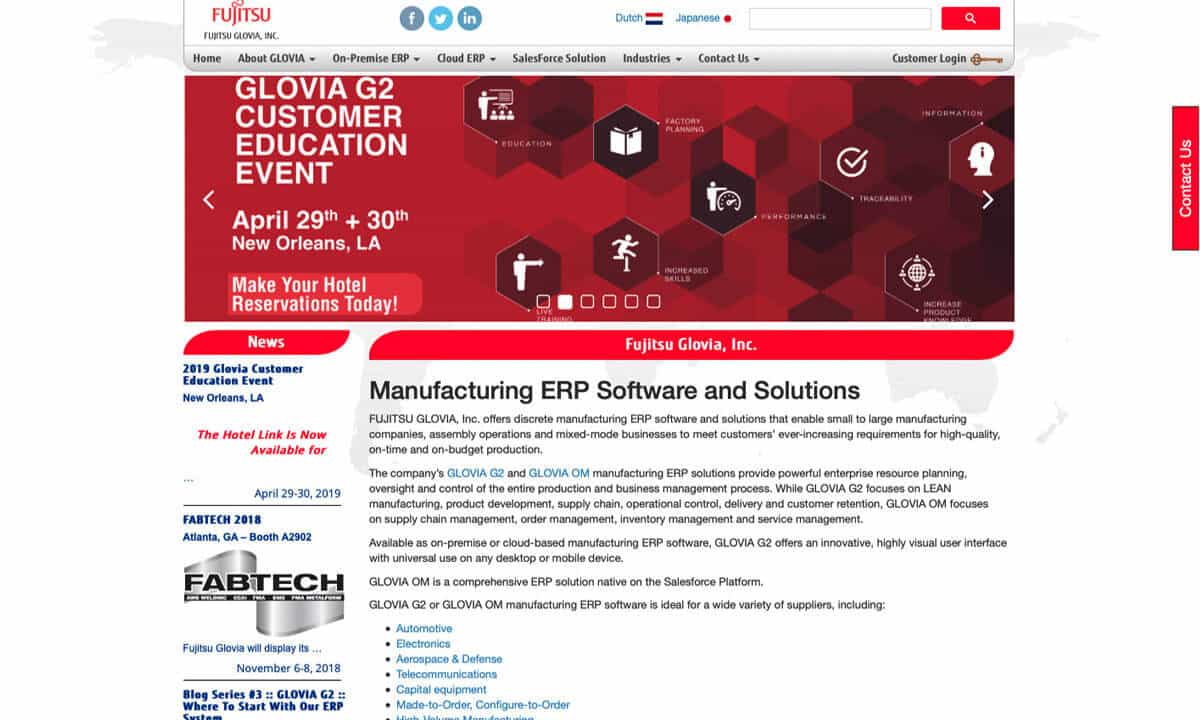Click the FABTECH logo thumbnail
This screenshot has height=720, width=1200.
pyautogui.click(x=263, y=592)
